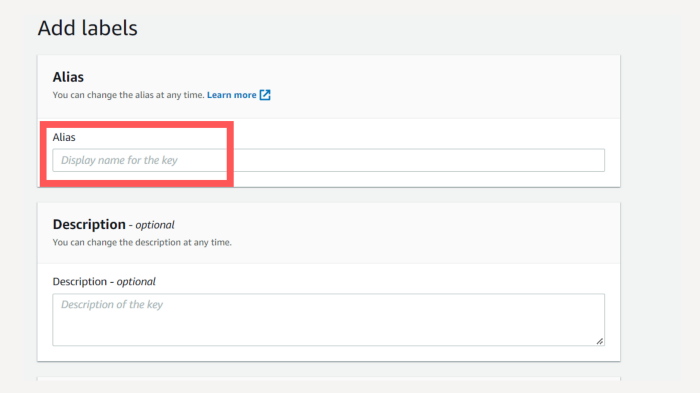Click the 'Alias' field label above the input

[64, 137]
